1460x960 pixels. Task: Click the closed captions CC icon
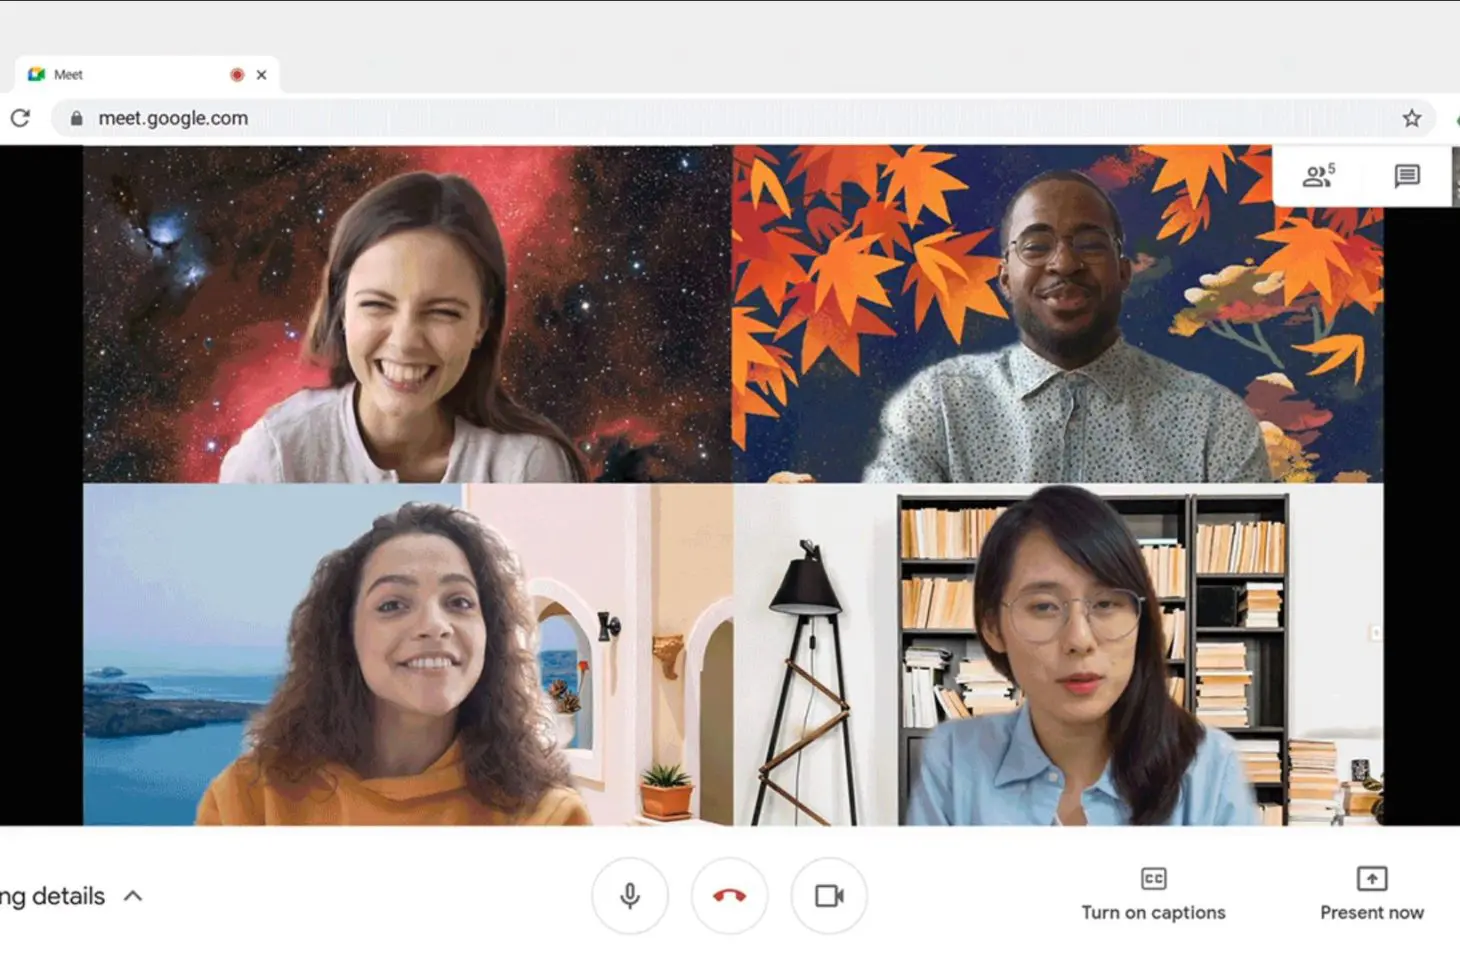pos(1152,879)
